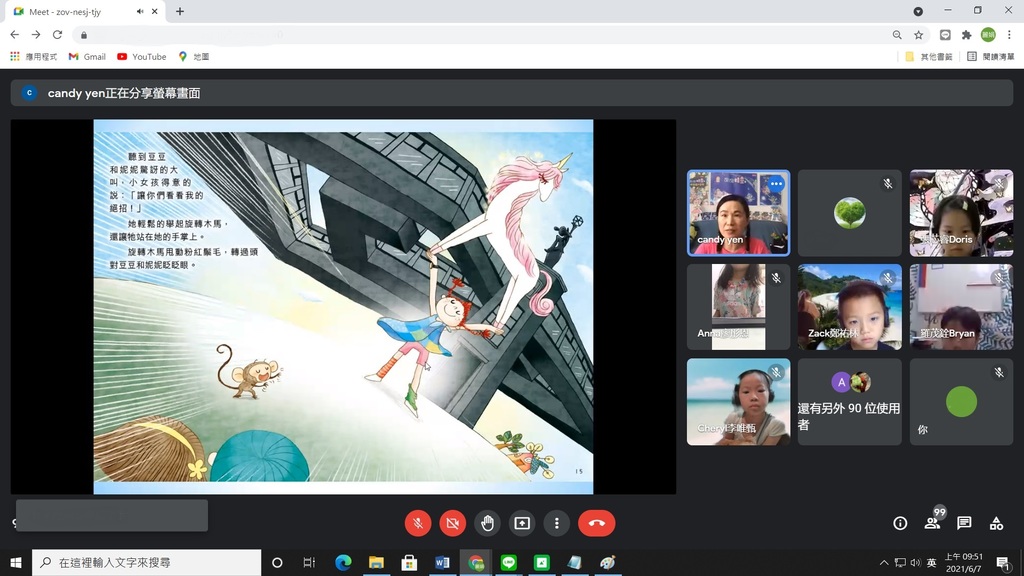Open the Gmail bookmark
1024x576 pixels.
(x=87, y=57)
